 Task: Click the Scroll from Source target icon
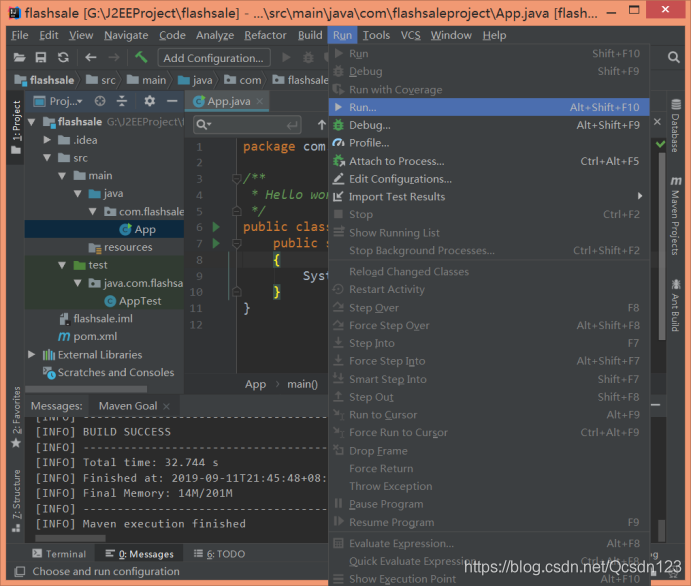coord(100,101)
